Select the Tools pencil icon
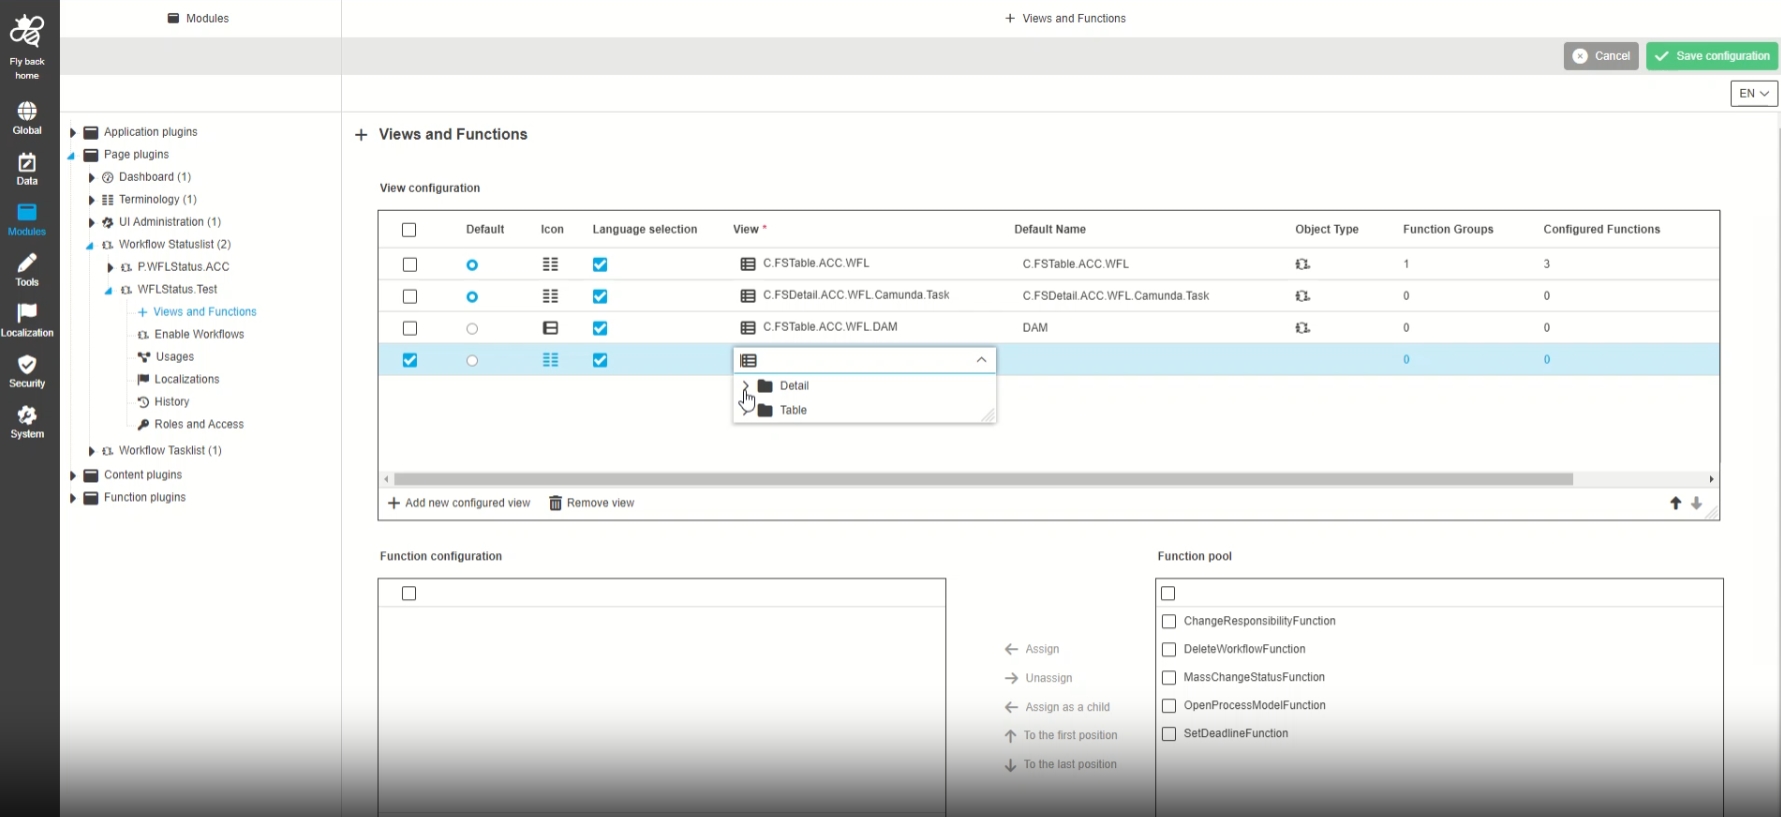1781x817 pixels. 27,264
